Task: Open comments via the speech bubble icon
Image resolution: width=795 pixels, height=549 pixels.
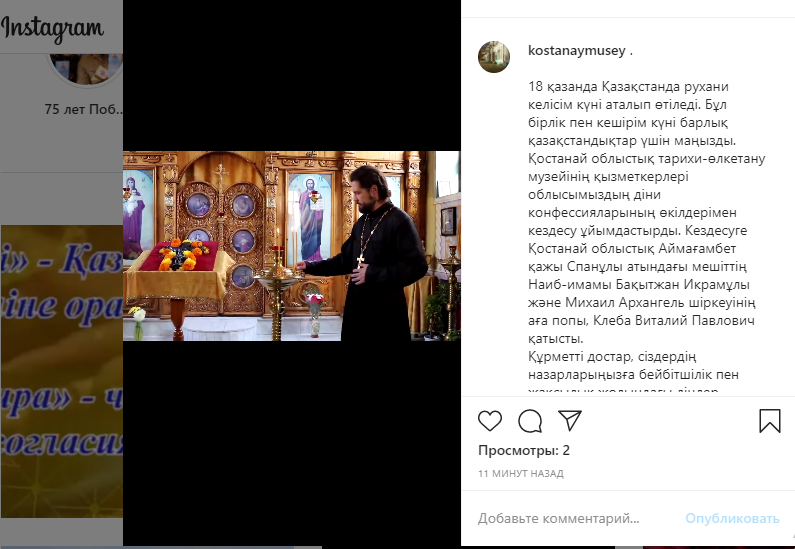Action: click(530, 421)
